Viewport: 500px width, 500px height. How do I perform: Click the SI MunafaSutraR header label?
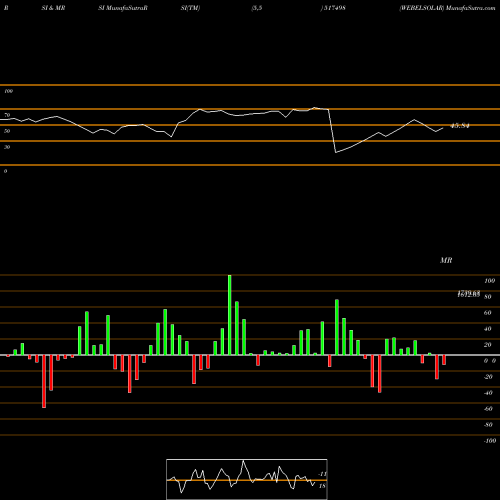(123, 8)
